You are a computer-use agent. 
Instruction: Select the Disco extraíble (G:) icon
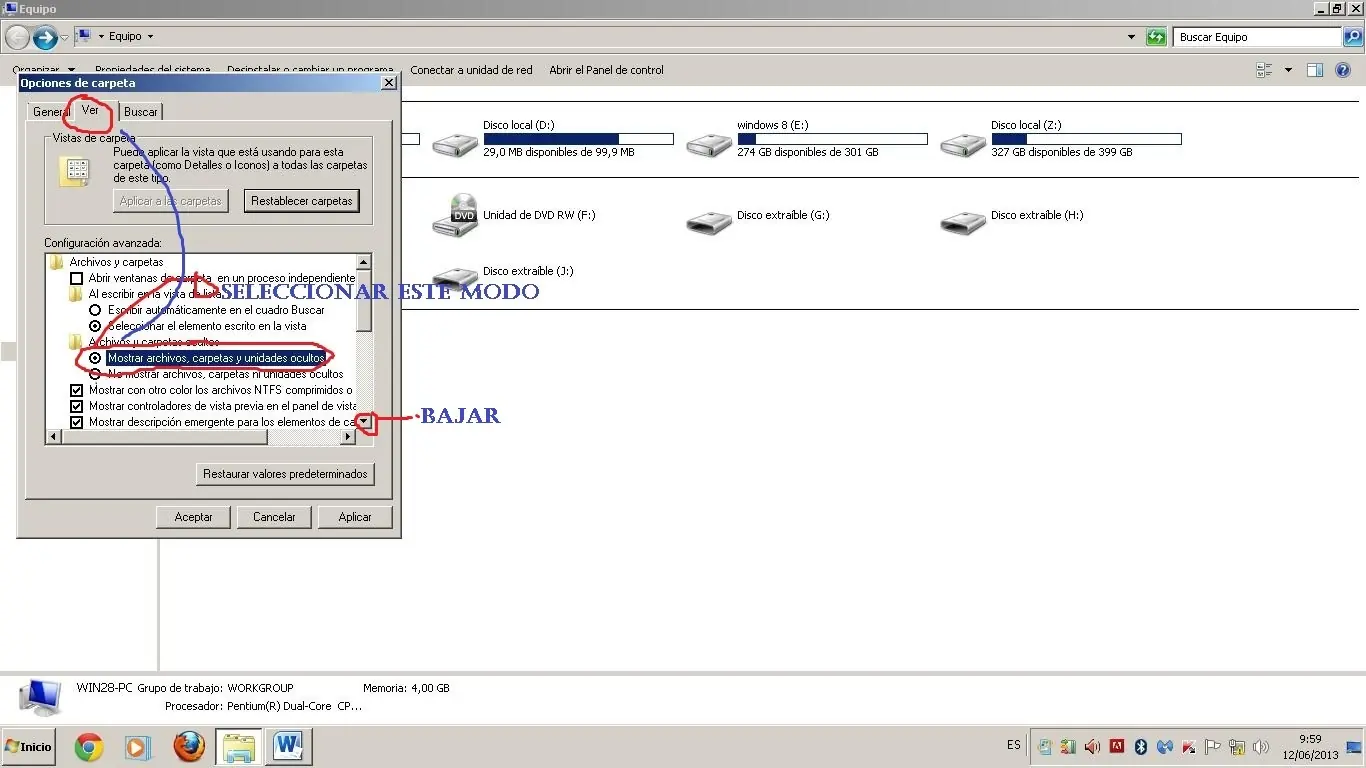(x=709, y=221)
